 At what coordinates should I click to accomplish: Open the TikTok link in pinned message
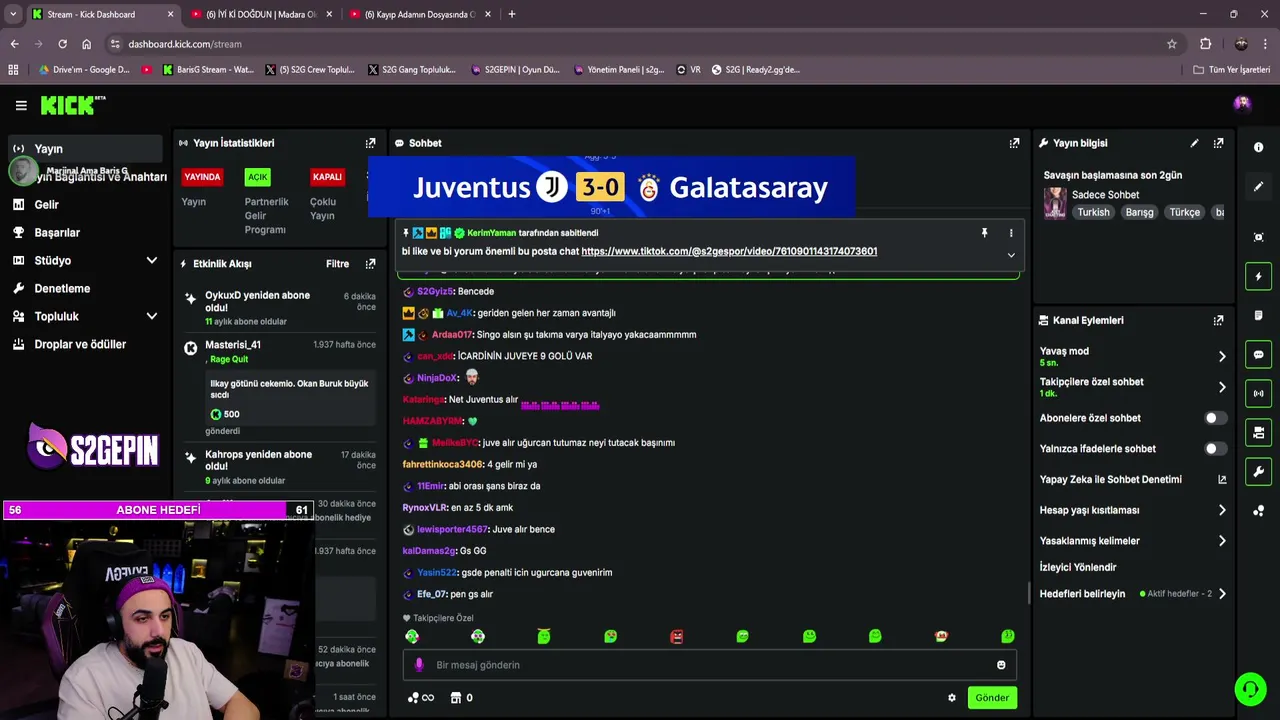729,252
